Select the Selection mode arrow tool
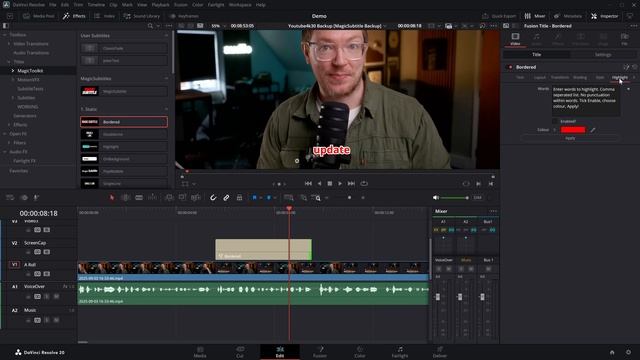The image size is (640, 360). pyautogui.click(x=112, y=198)
